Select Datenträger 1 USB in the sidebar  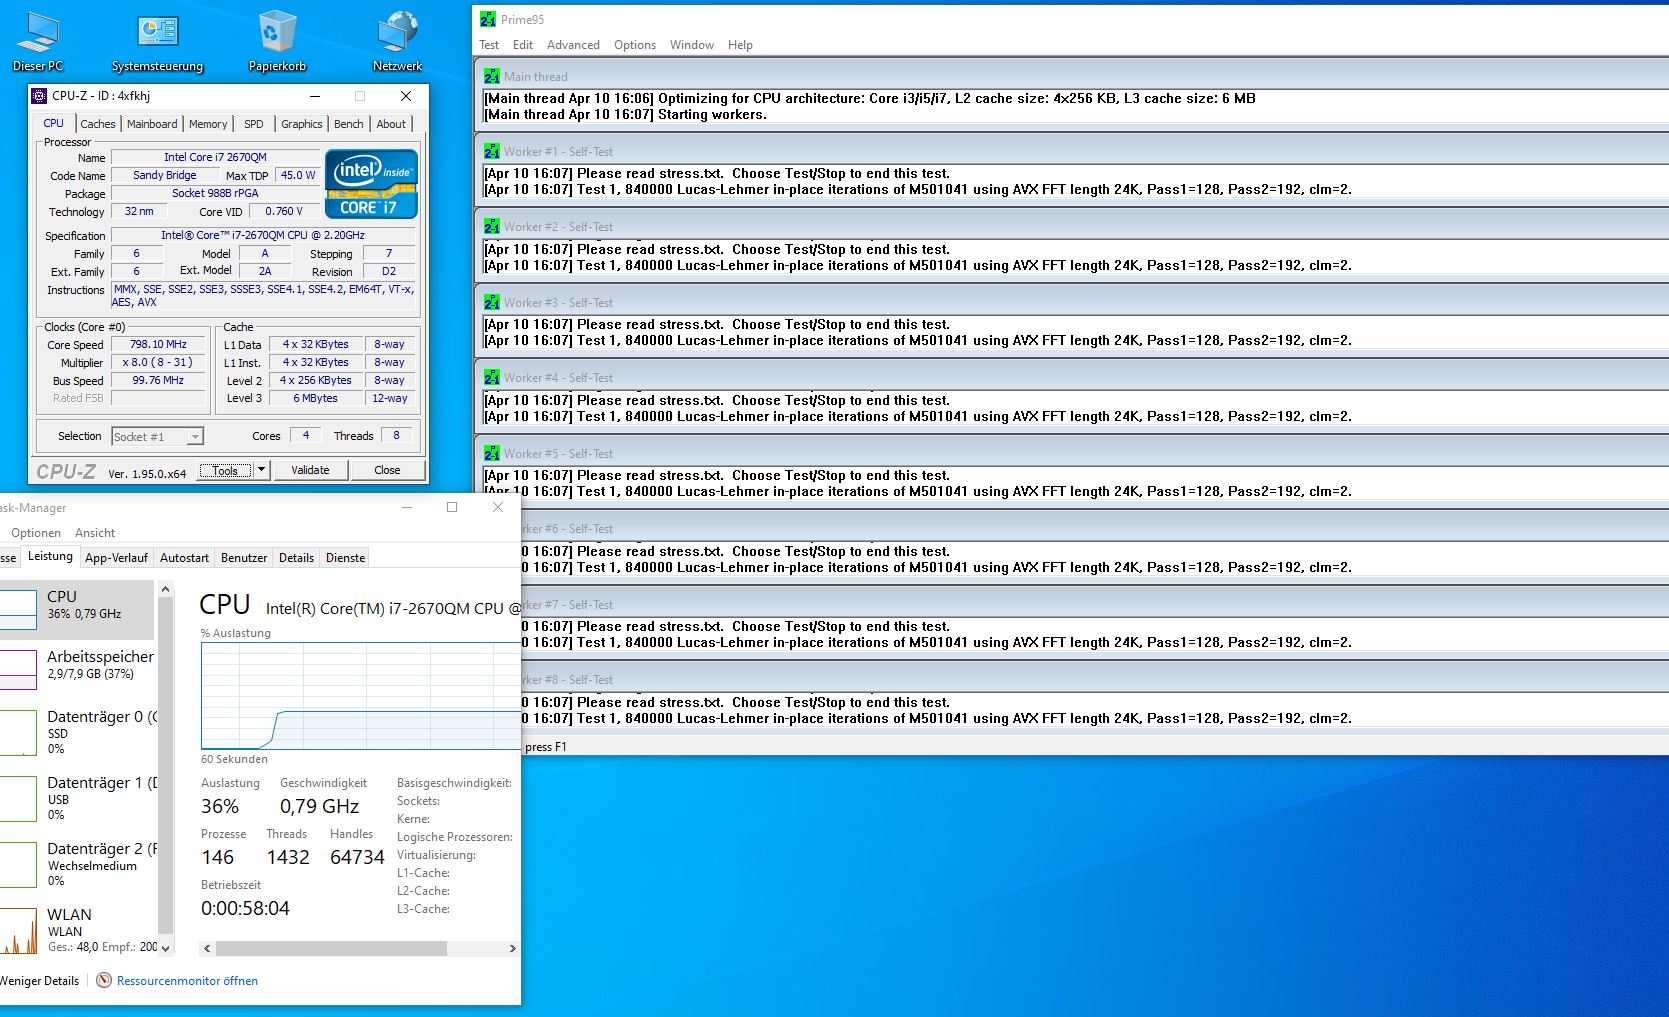(x=77, y=798)
